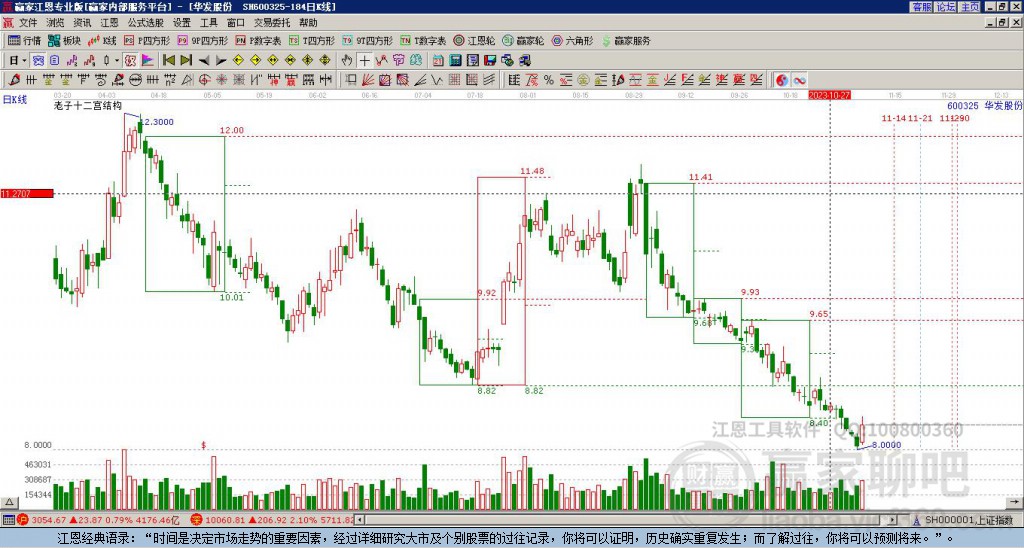Open the 设置 menu
The height and width of the screenshot is (548, 1024).
pyautogui.click(x=182, y=23)
